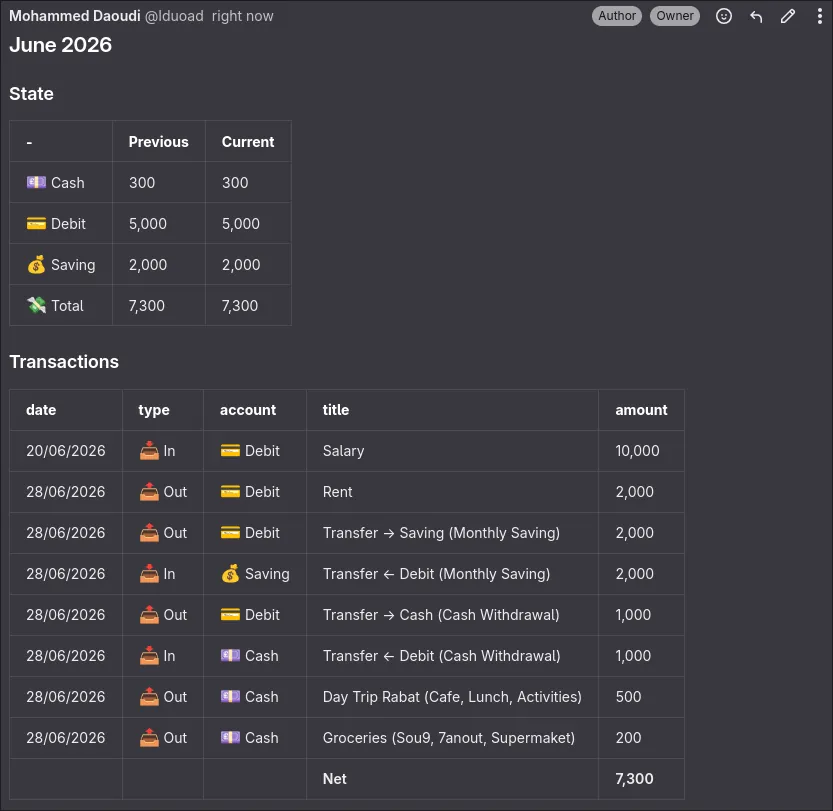
Task: Click the Debit card icon on the Rent row
Action: coord(230,491)
